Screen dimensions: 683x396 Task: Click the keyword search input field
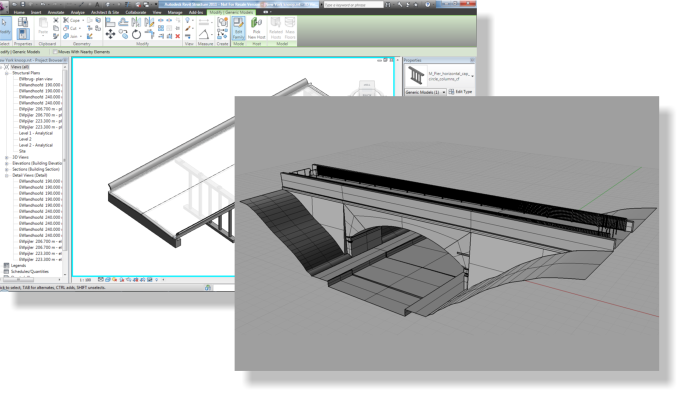pos(353,5)
